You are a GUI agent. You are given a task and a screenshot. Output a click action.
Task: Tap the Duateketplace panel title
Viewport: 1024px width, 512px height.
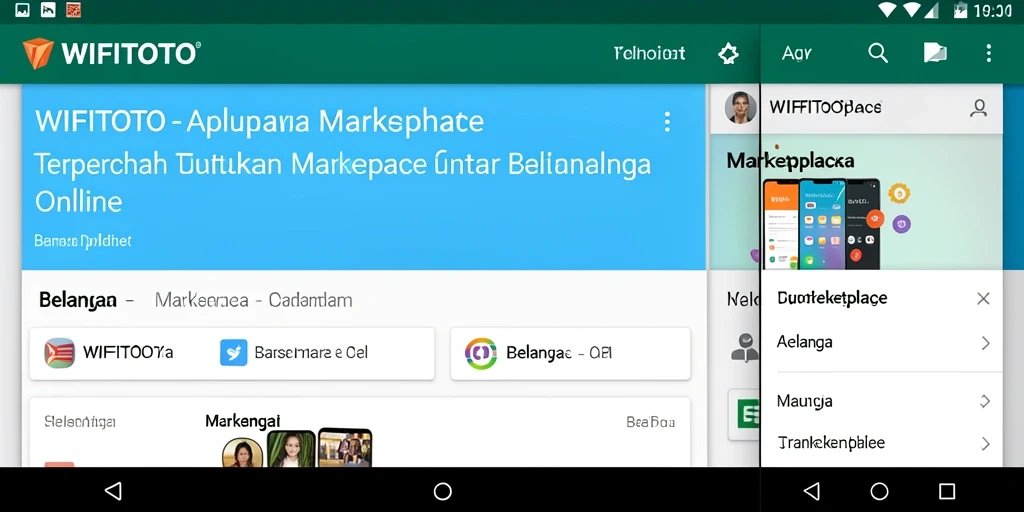coord(832,298)
